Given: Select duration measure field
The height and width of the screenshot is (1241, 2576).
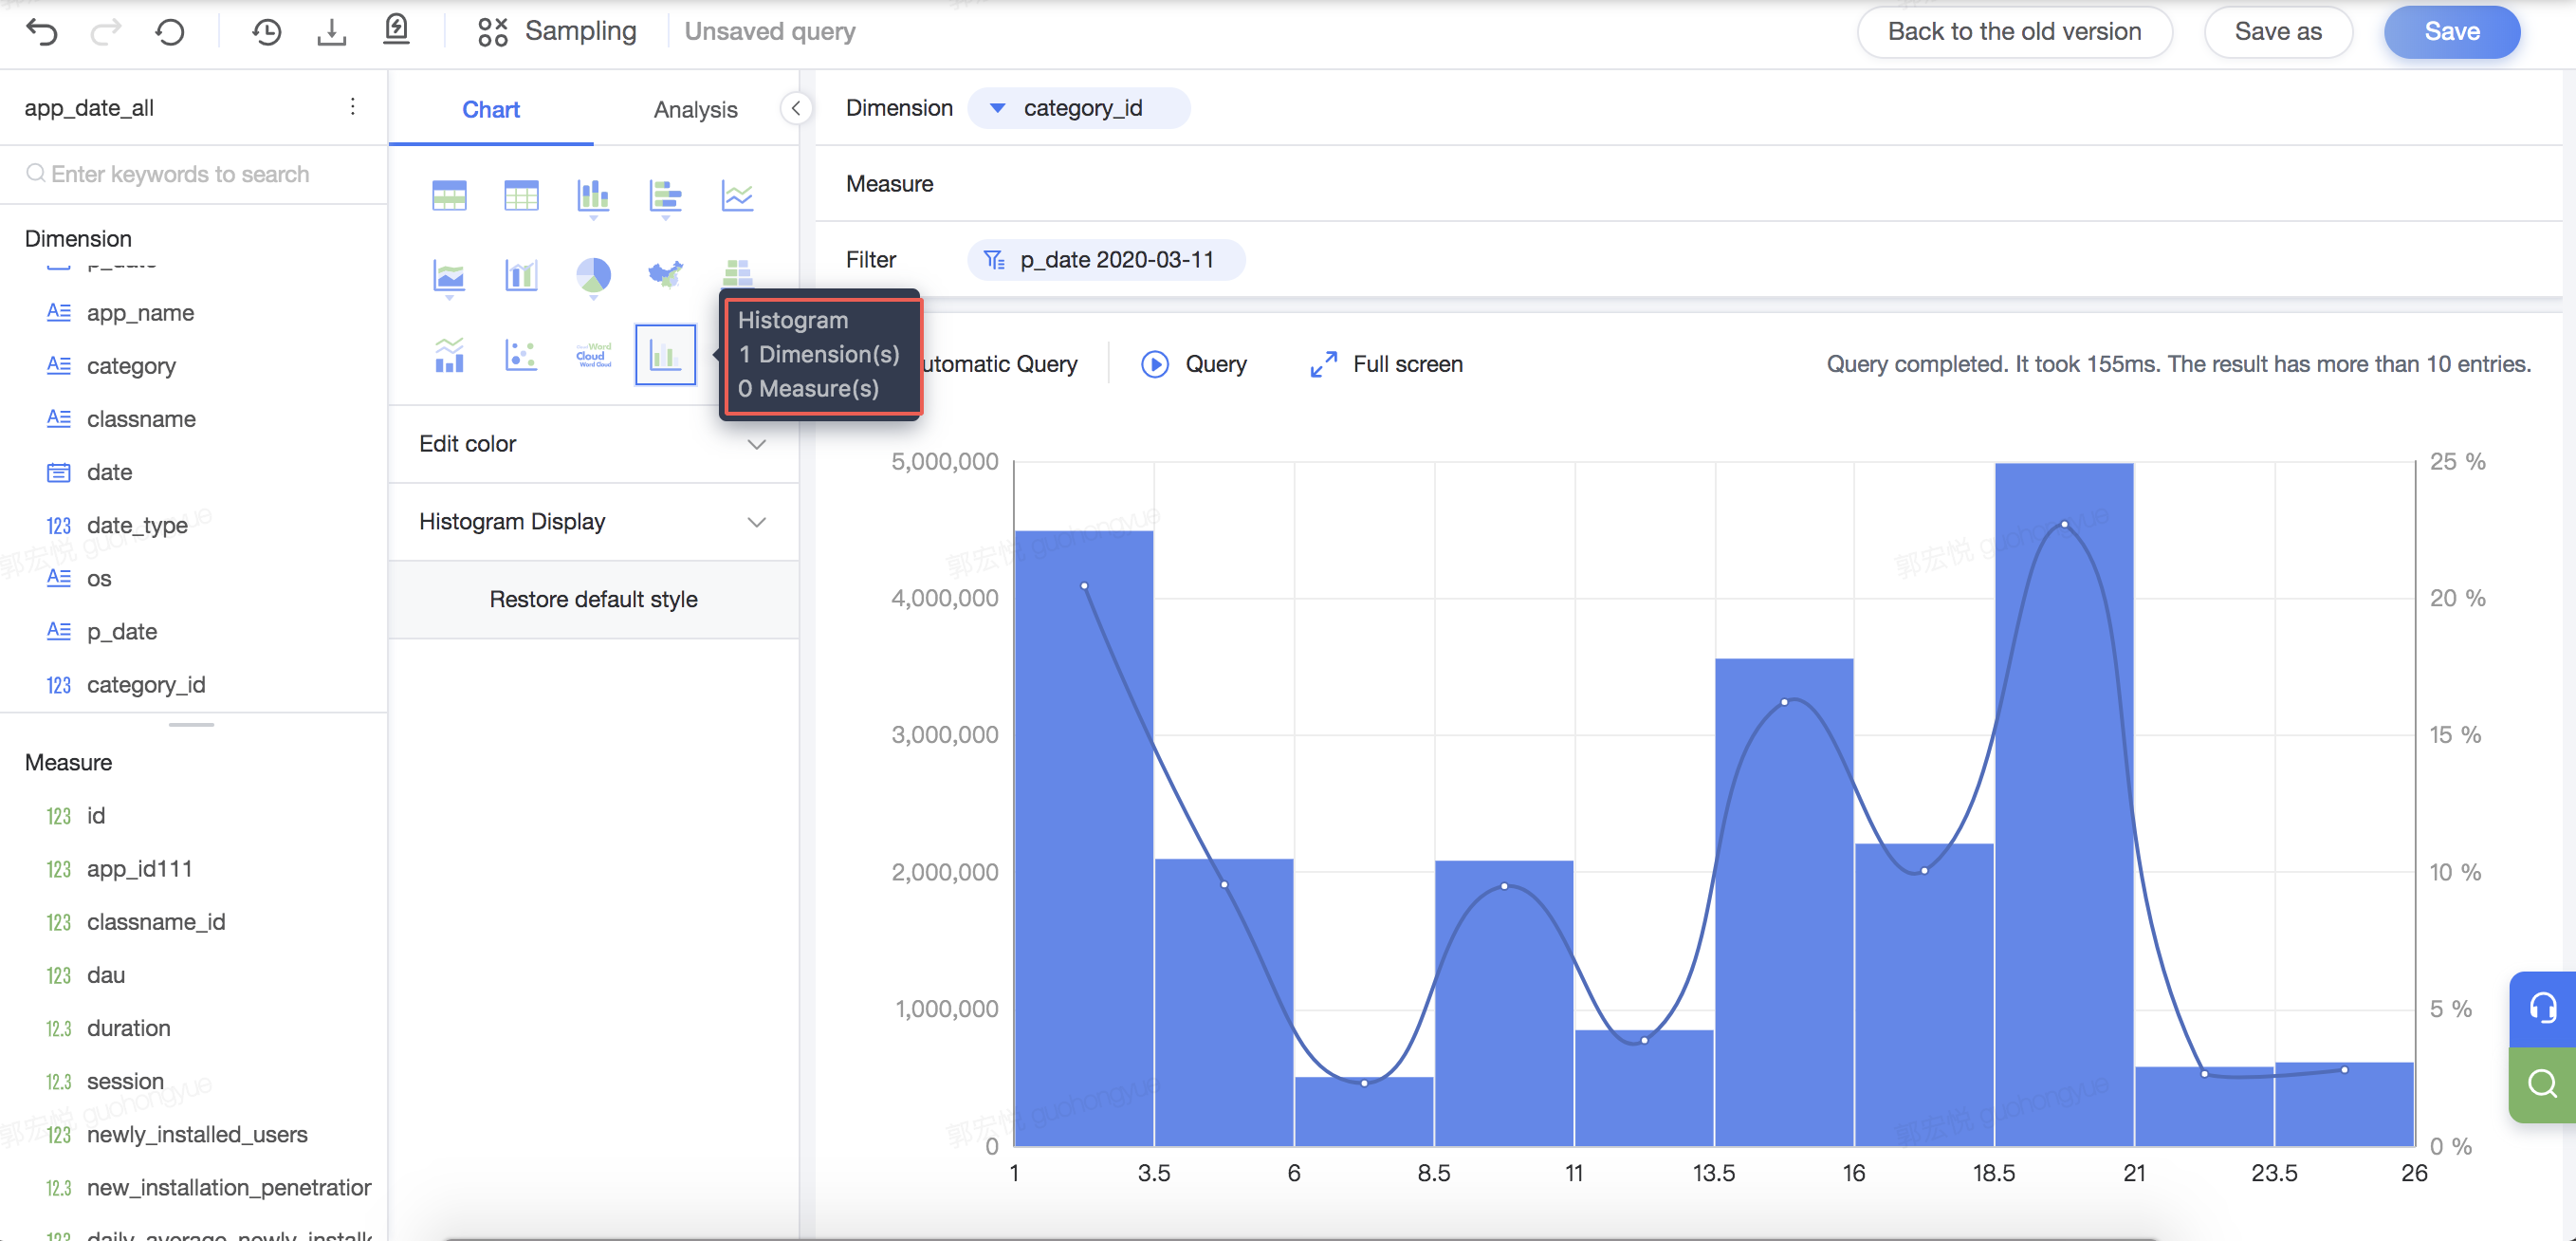Looking at the screenshot, I should [128, 1028].
